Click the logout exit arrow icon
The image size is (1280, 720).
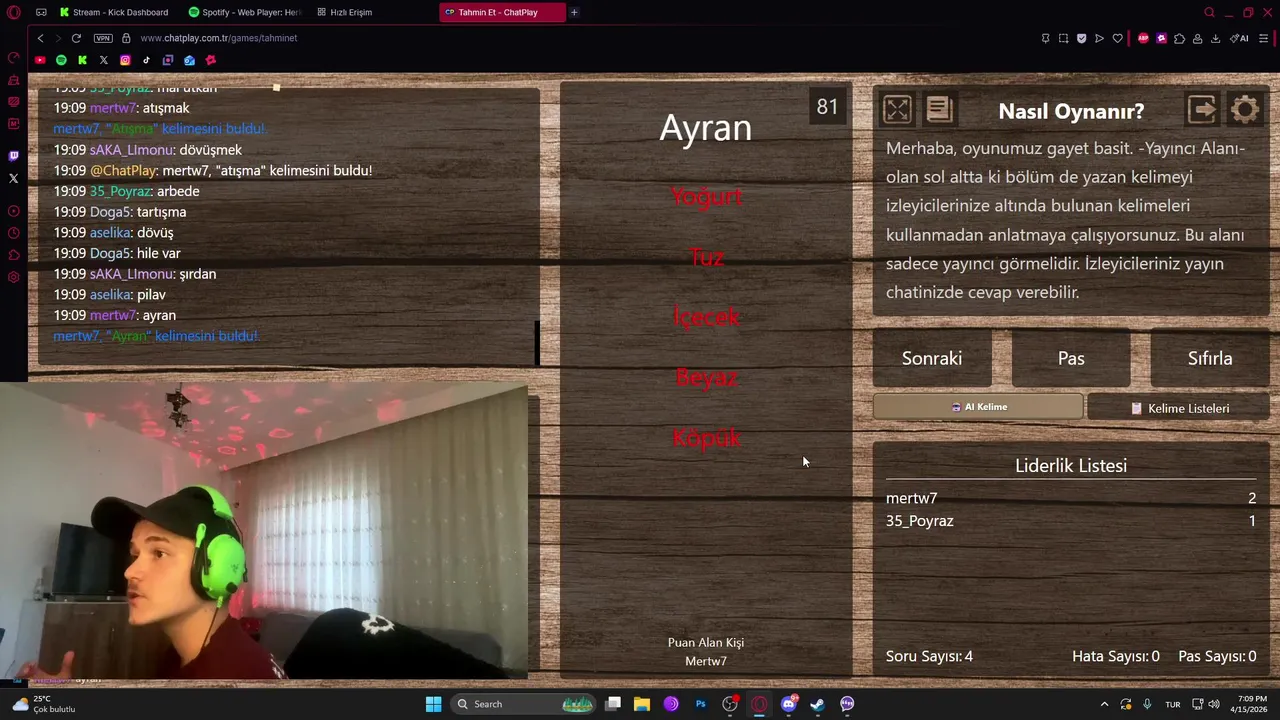pos(1202,109)
